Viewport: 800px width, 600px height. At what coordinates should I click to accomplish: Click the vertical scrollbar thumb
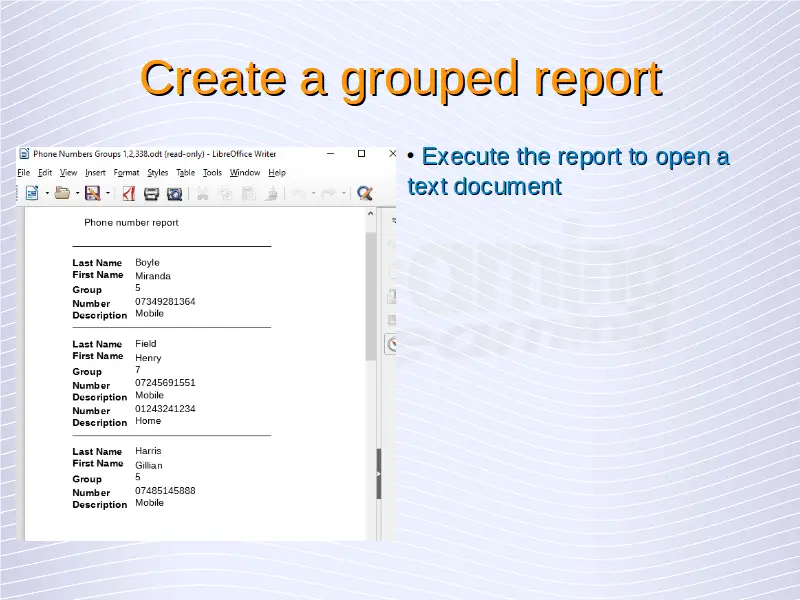371,296
